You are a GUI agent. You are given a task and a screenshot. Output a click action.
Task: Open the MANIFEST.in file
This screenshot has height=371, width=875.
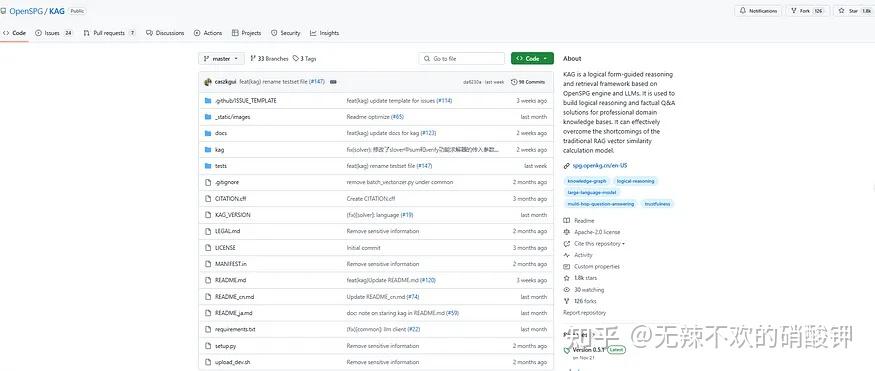click(231, 264)
